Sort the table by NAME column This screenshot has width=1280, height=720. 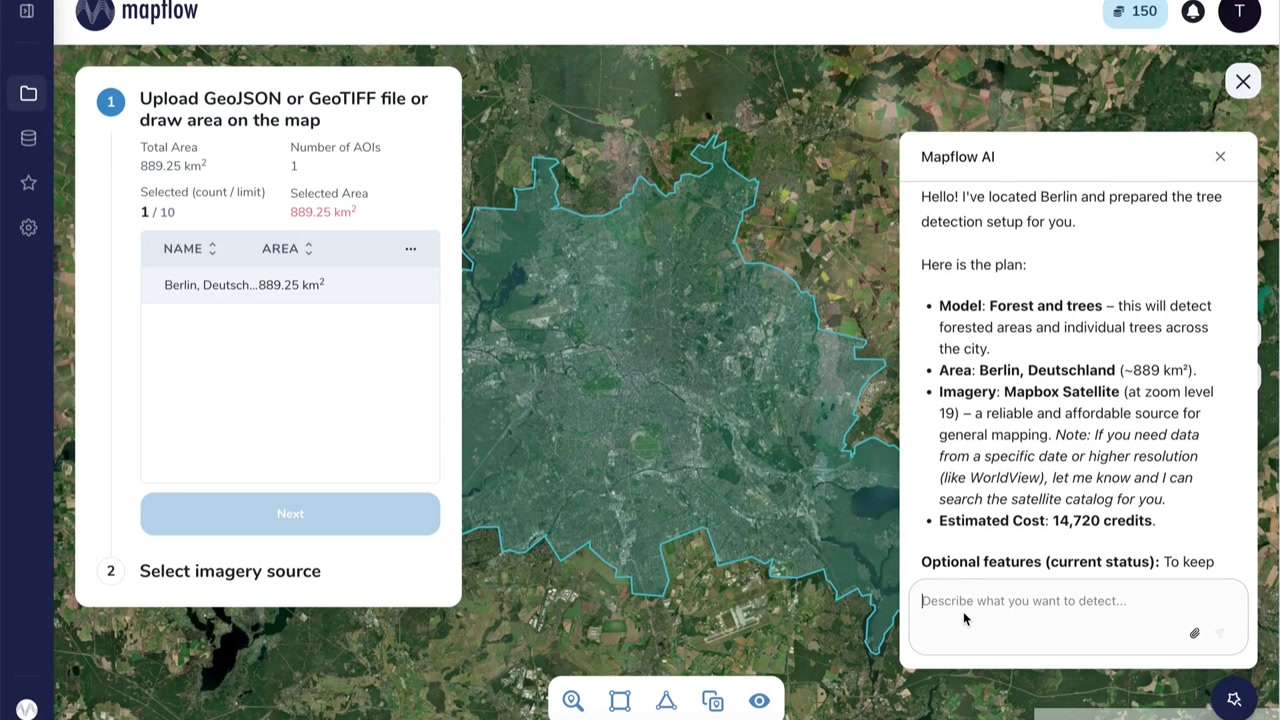pyautogui.click(x=190, y=248)
